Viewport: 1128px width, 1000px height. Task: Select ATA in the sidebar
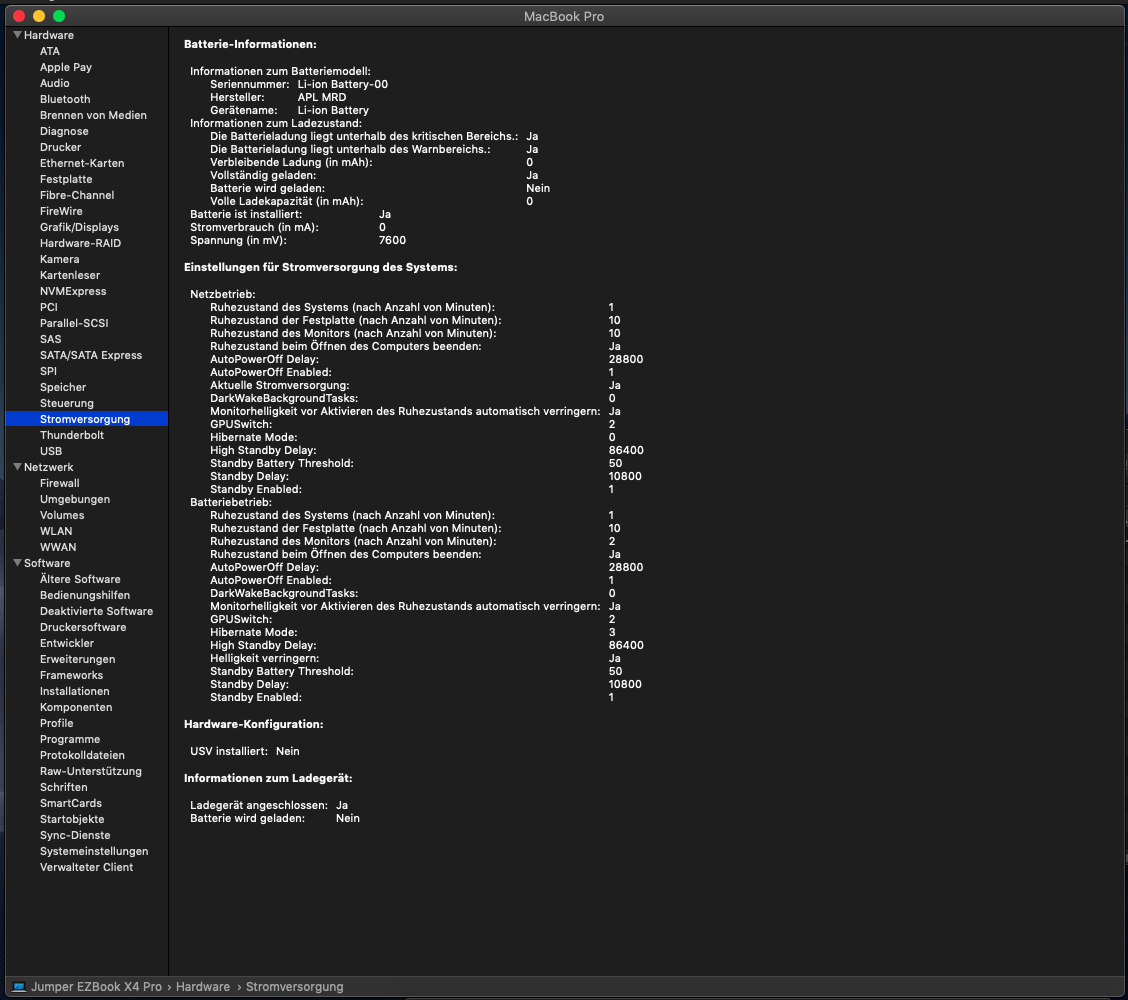tap(50, 51)
